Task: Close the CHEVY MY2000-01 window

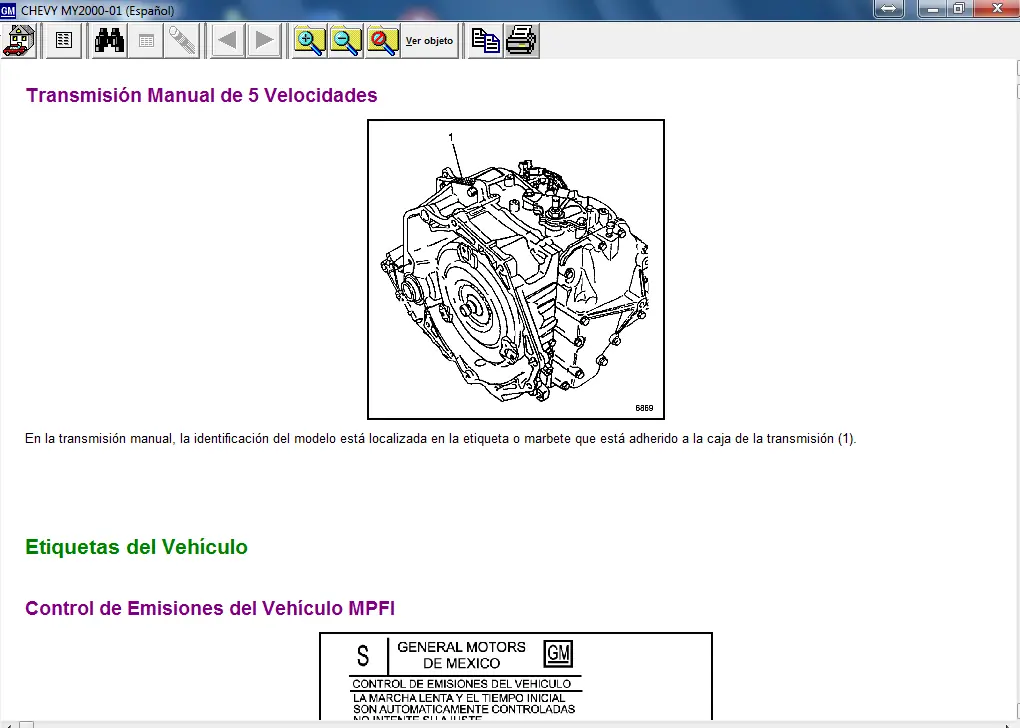Action: [997, 8]
